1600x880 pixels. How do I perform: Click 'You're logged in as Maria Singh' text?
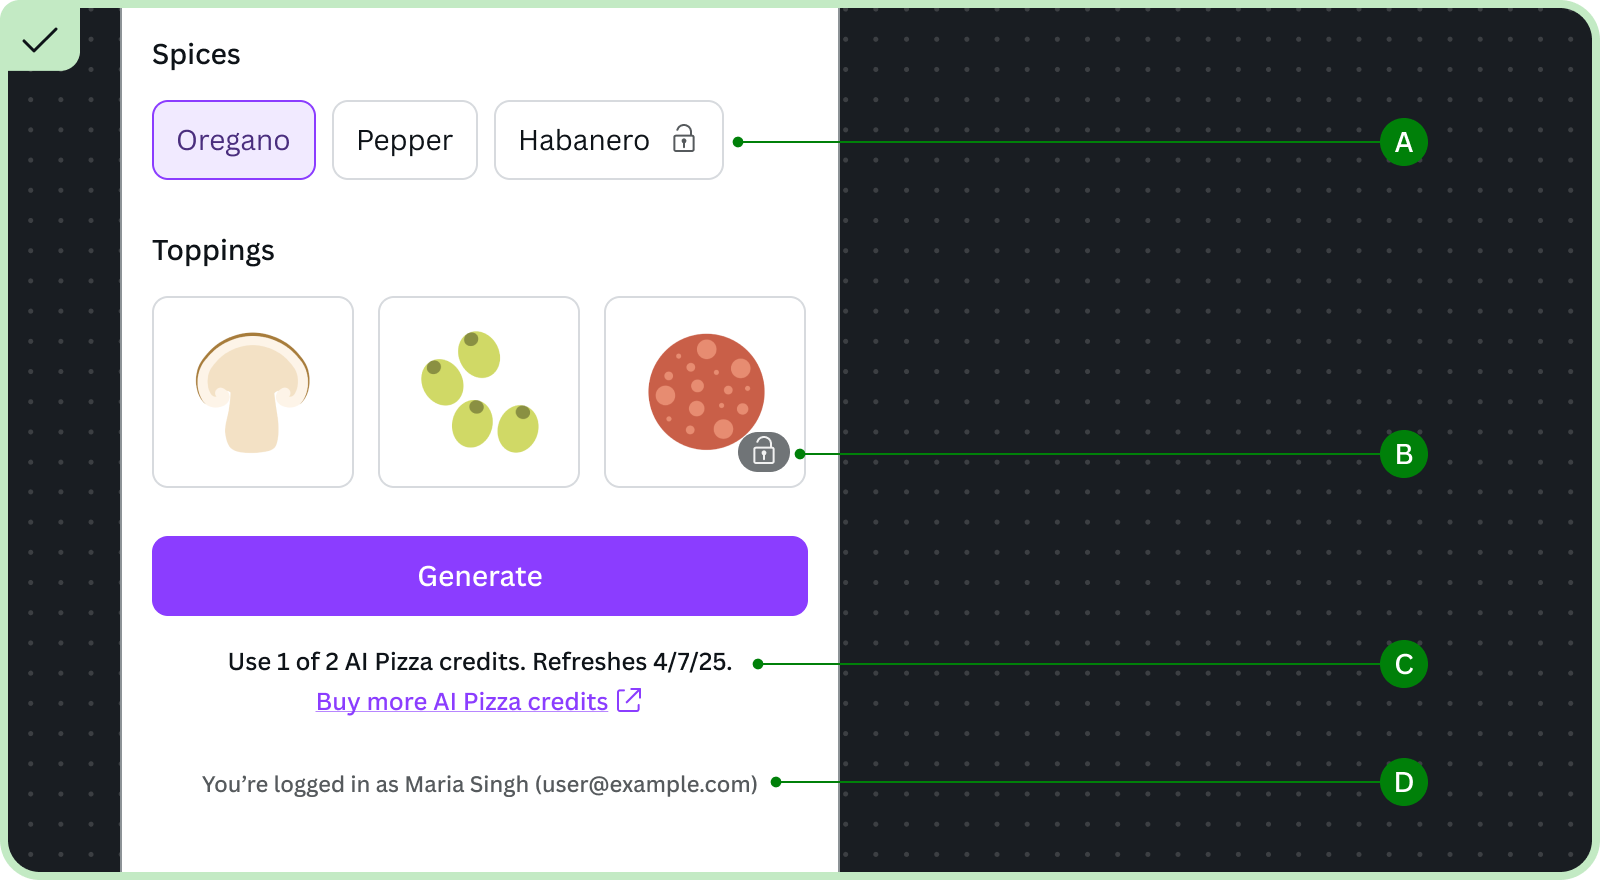(x=365, y=785)
